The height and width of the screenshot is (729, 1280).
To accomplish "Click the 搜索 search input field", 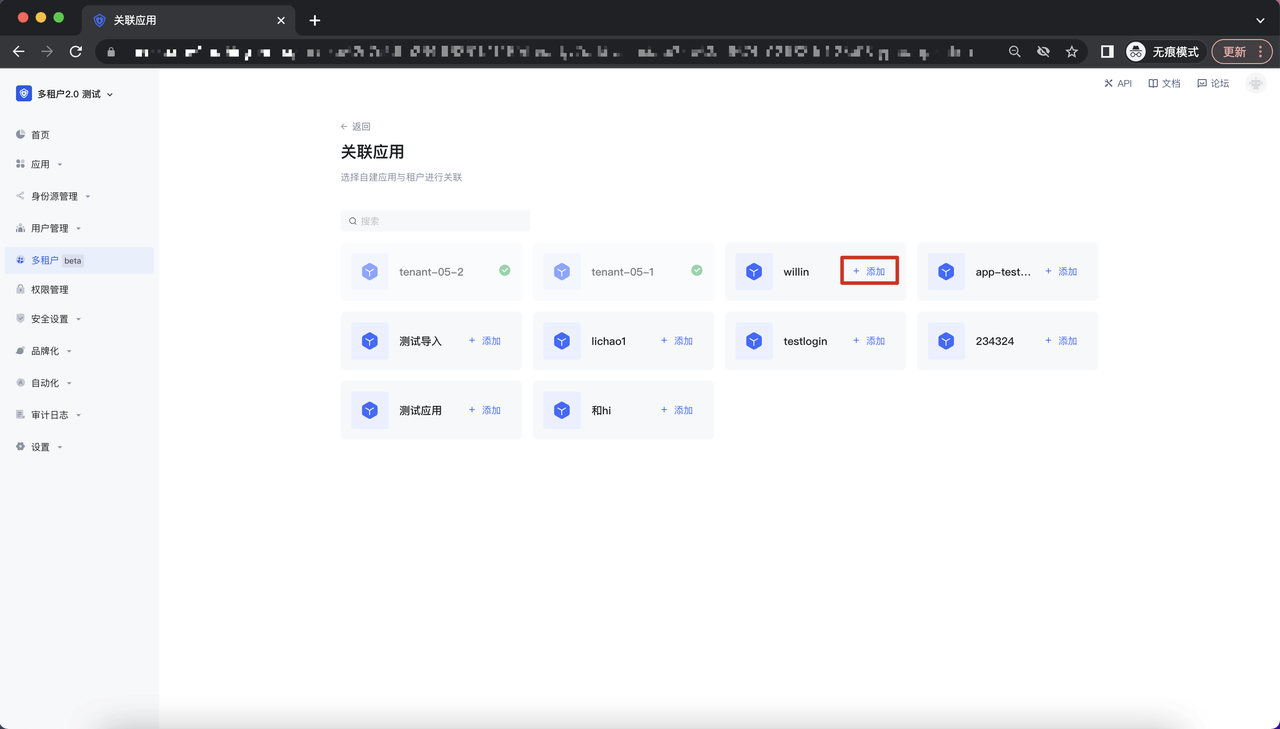I will (x=436, y=221).
